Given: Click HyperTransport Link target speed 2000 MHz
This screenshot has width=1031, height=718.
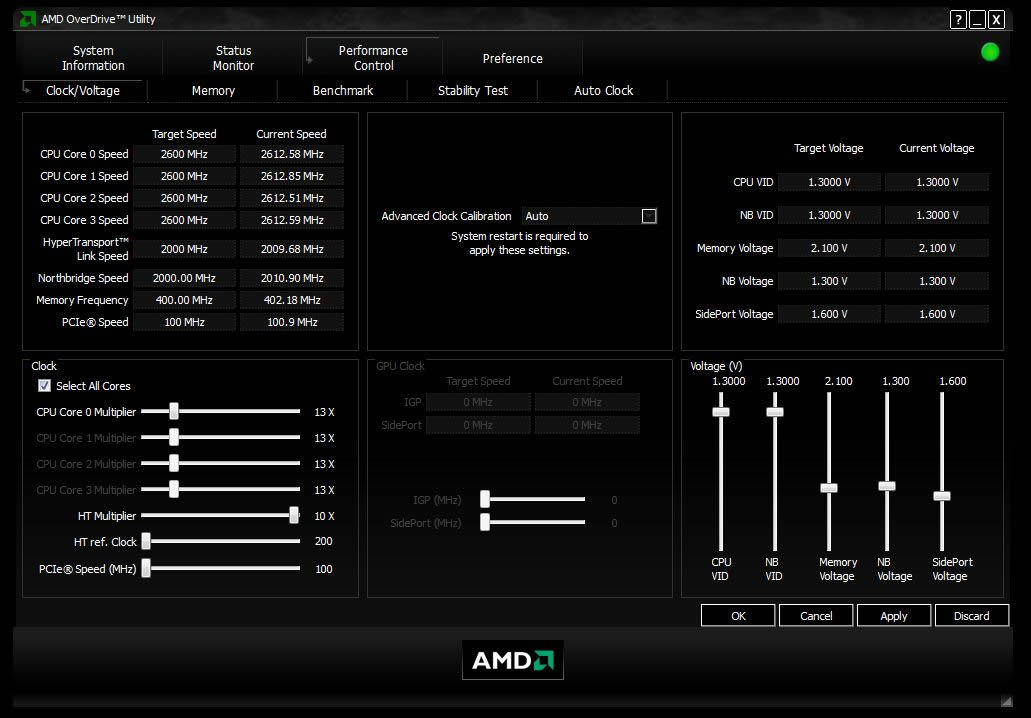Looking at the screenshot, I should [x=184, y=249].
